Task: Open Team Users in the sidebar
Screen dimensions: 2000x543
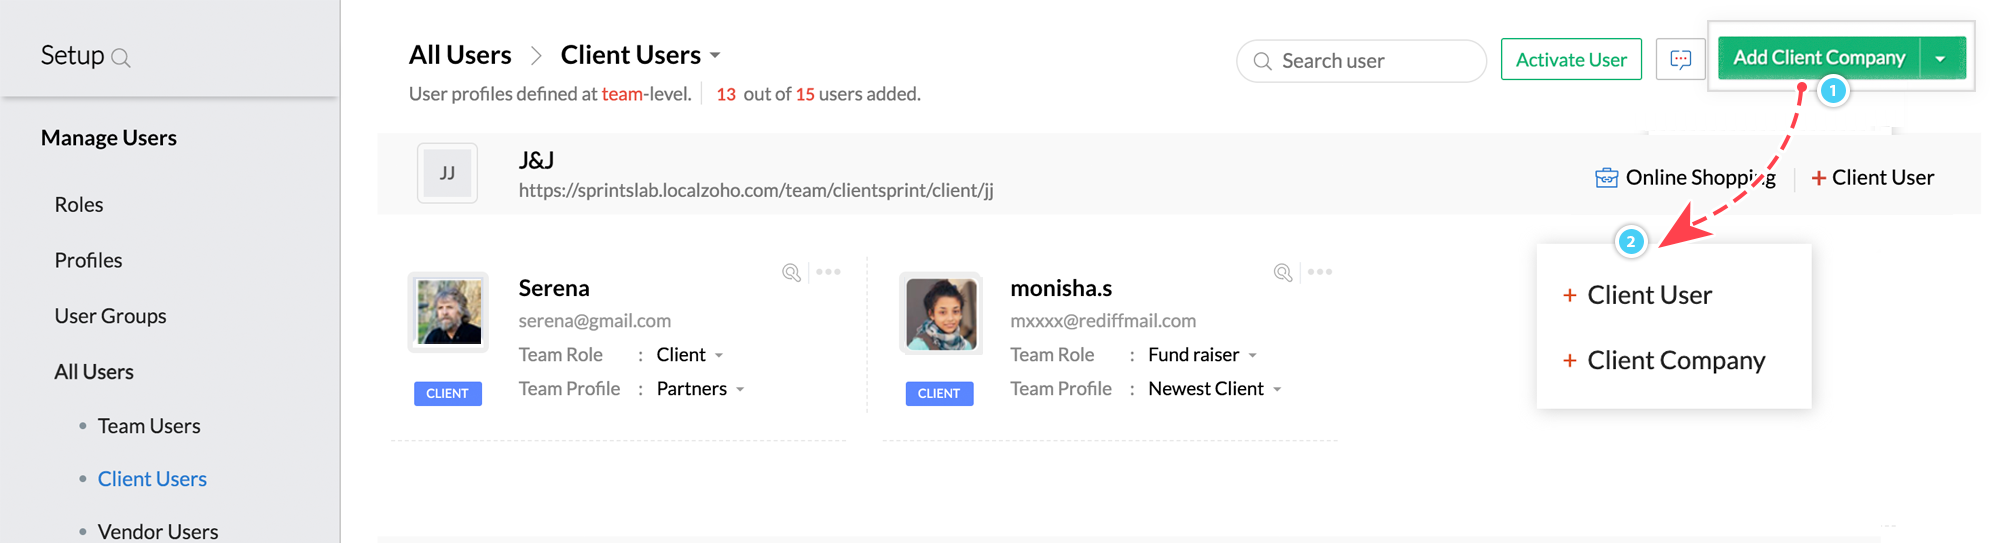Action: pos(149,426)
